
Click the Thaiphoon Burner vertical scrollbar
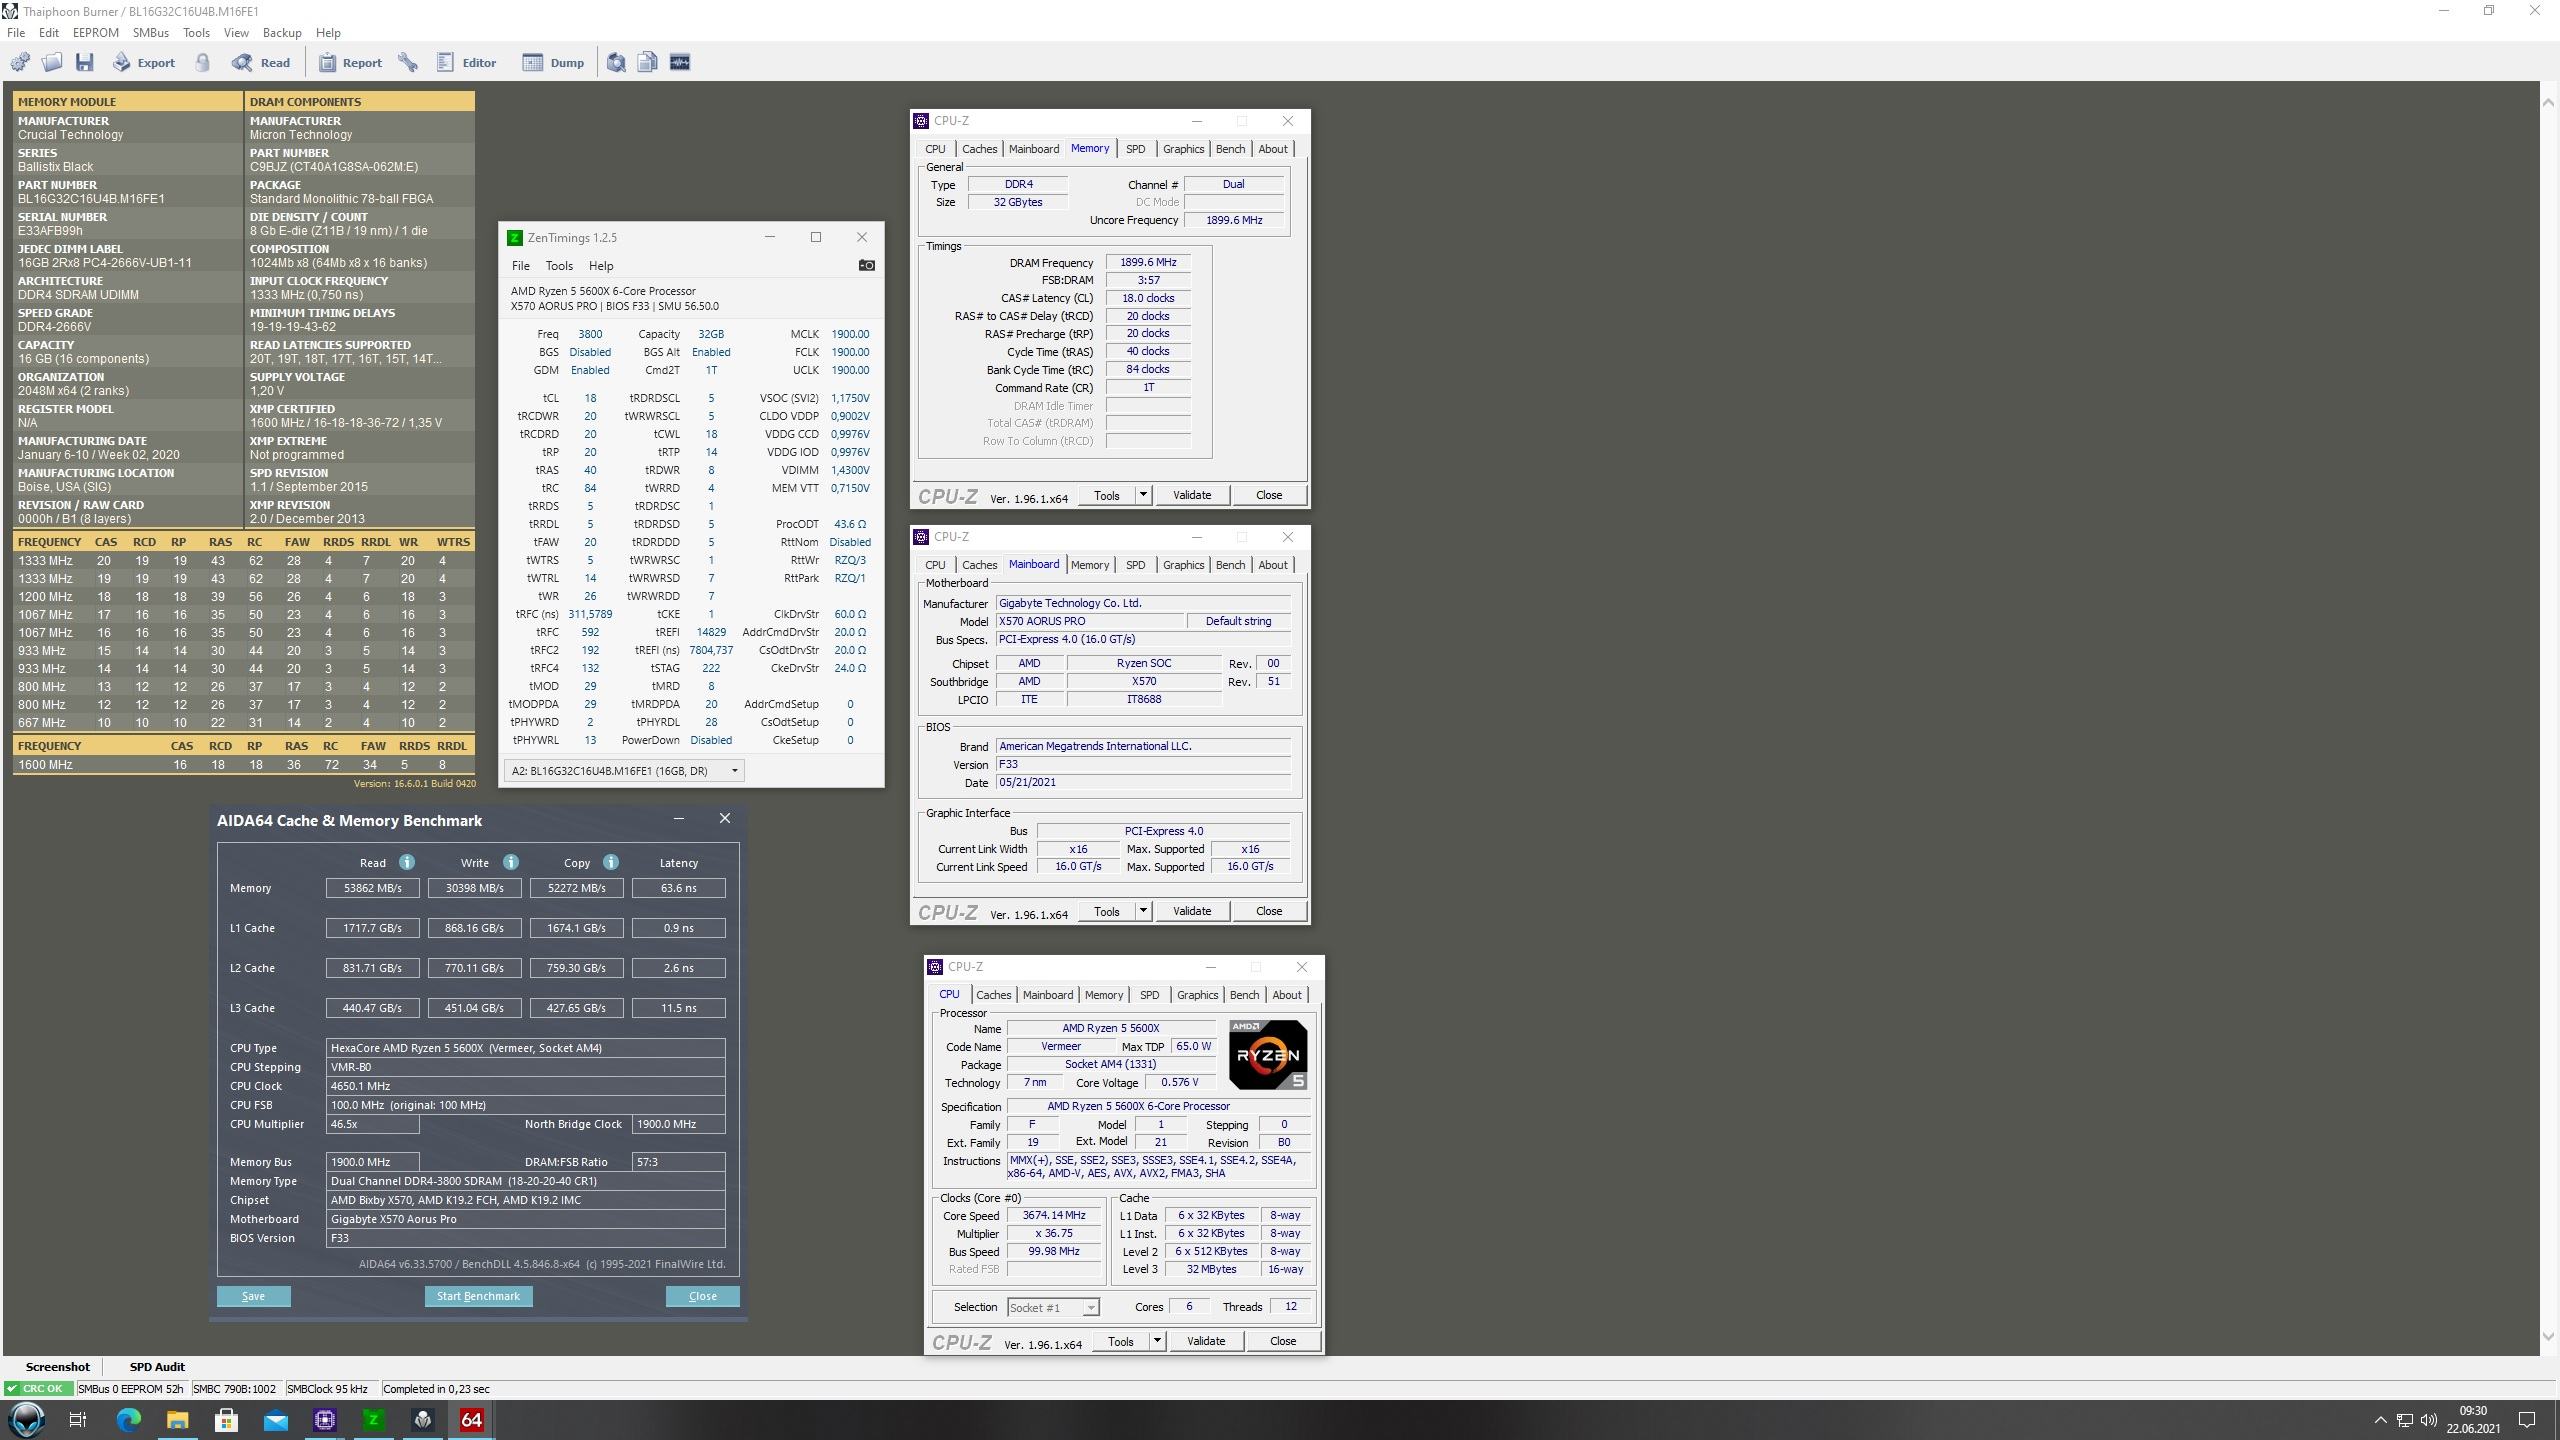2548,718
